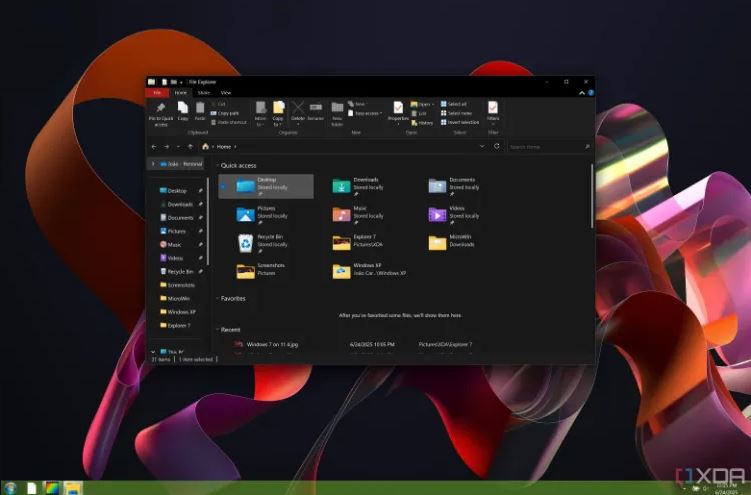Click the File Explorer taskbar icon
The width and height of the screenshot is (751, 495).
pyautogui.click(x=72, y=488)
